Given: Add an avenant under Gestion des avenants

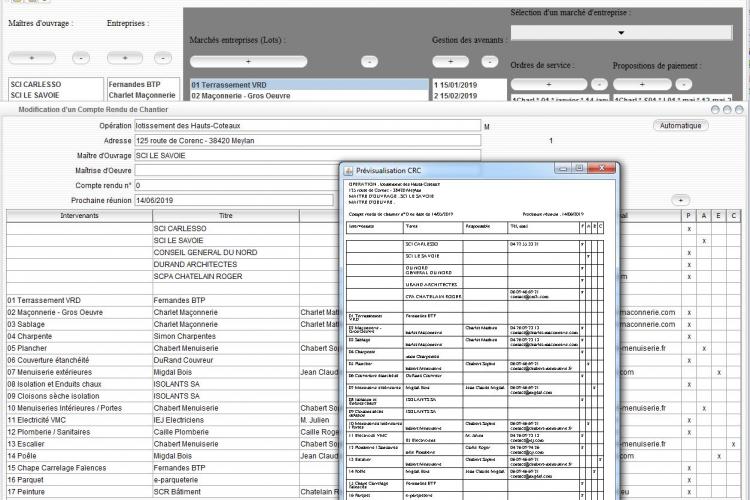Looking at the screenshot, I should tap(451, 62).
